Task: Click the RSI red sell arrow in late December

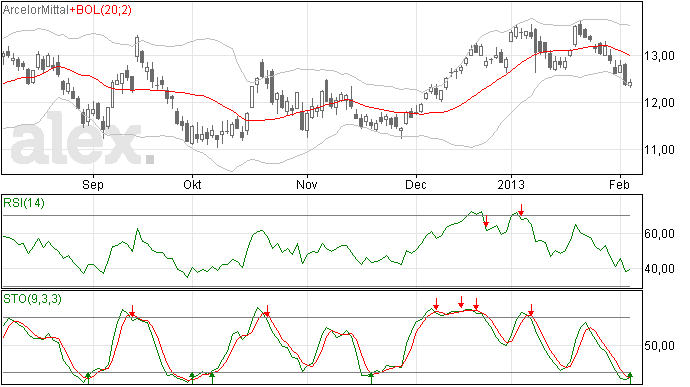Action: pos(486,221)
